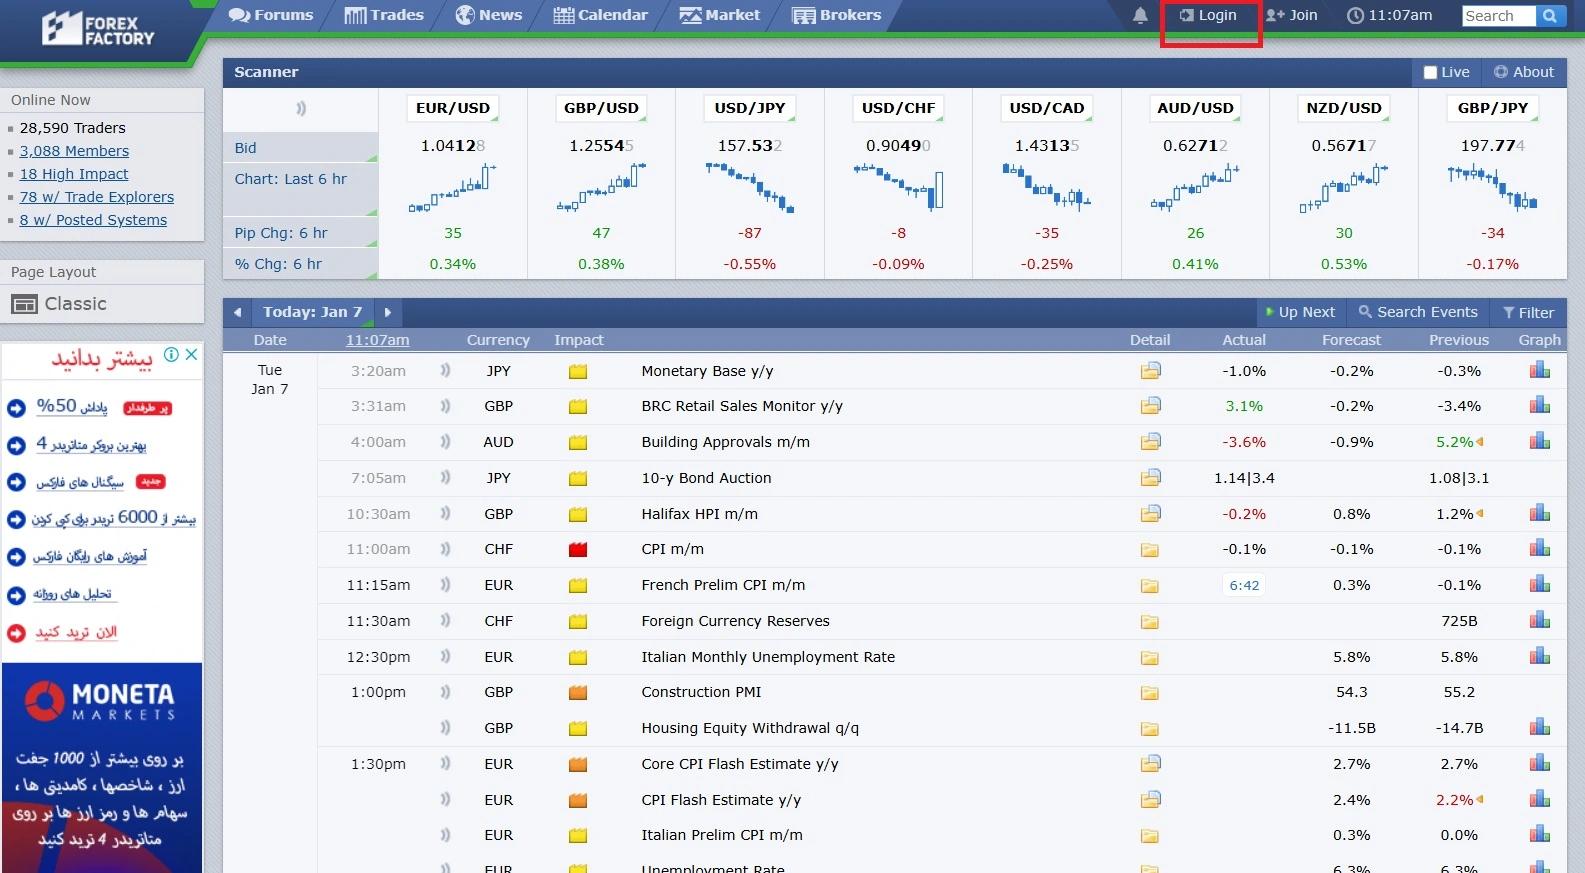Toggle sound alert for BRC Retail Sales
This screenshot has width=1585, height=873.
tap(445, 406)
